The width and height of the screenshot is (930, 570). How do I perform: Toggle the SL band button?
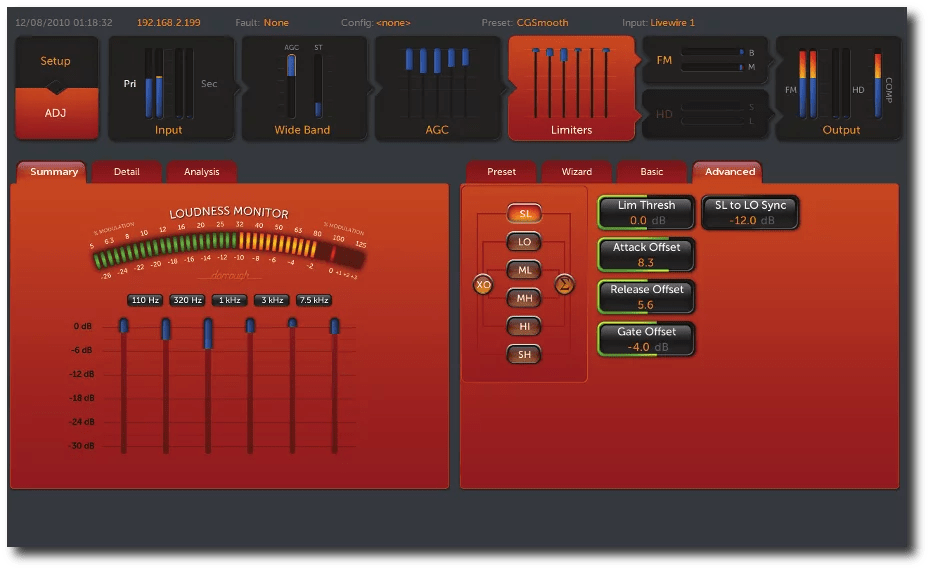click(524, 214)
